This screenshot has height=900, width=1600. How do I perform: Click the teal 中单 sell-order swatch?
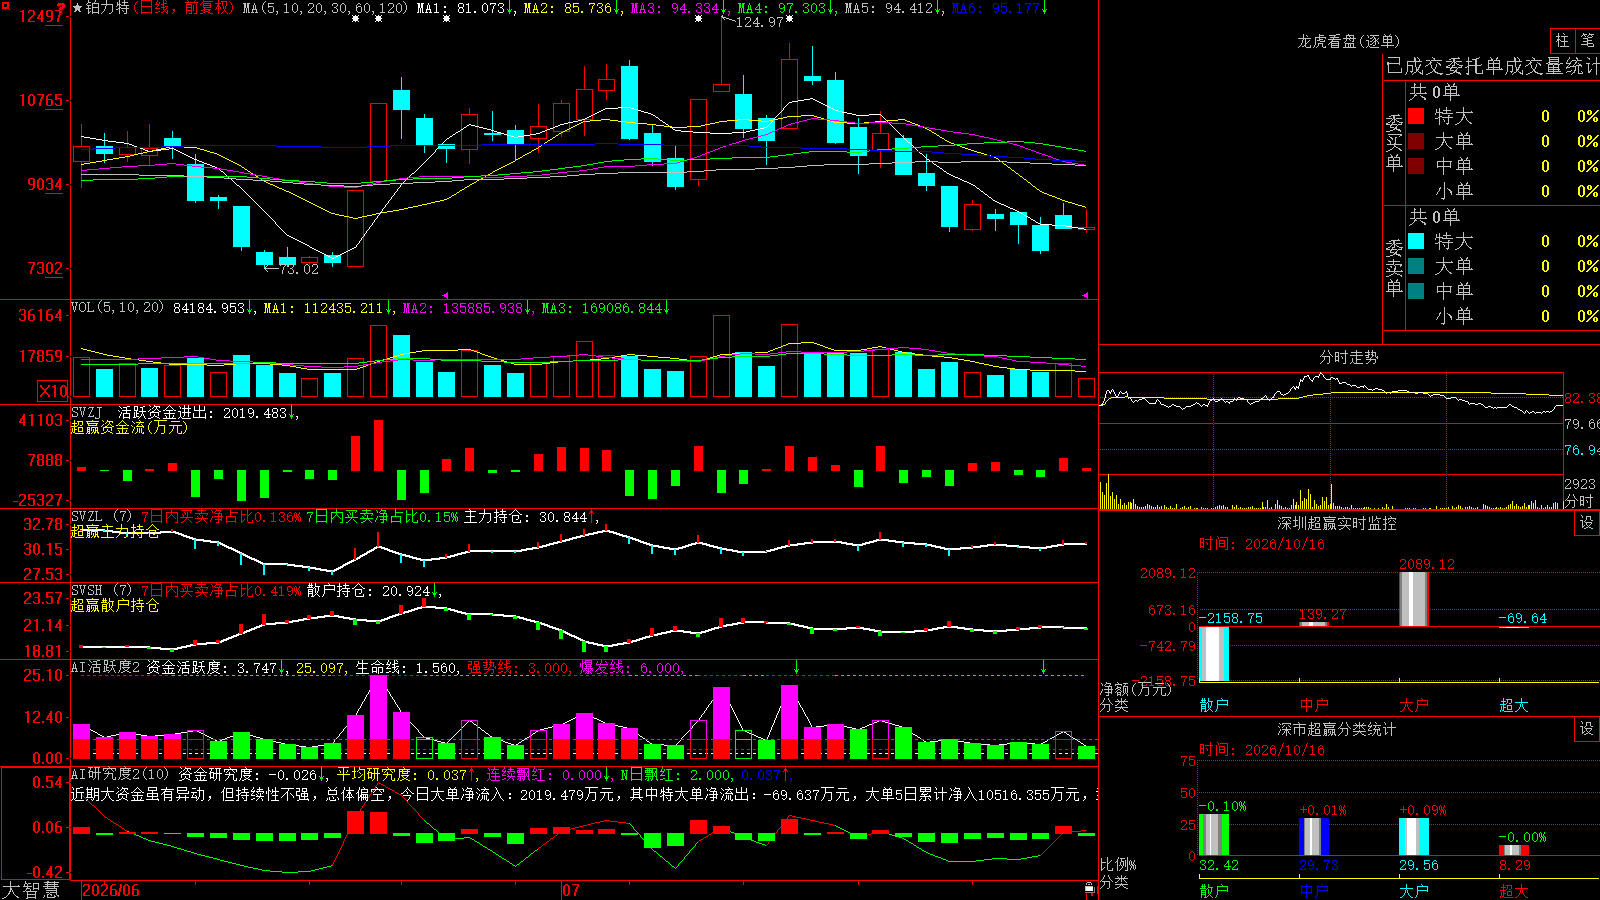pyautogui.click(x=1416, y=291)
